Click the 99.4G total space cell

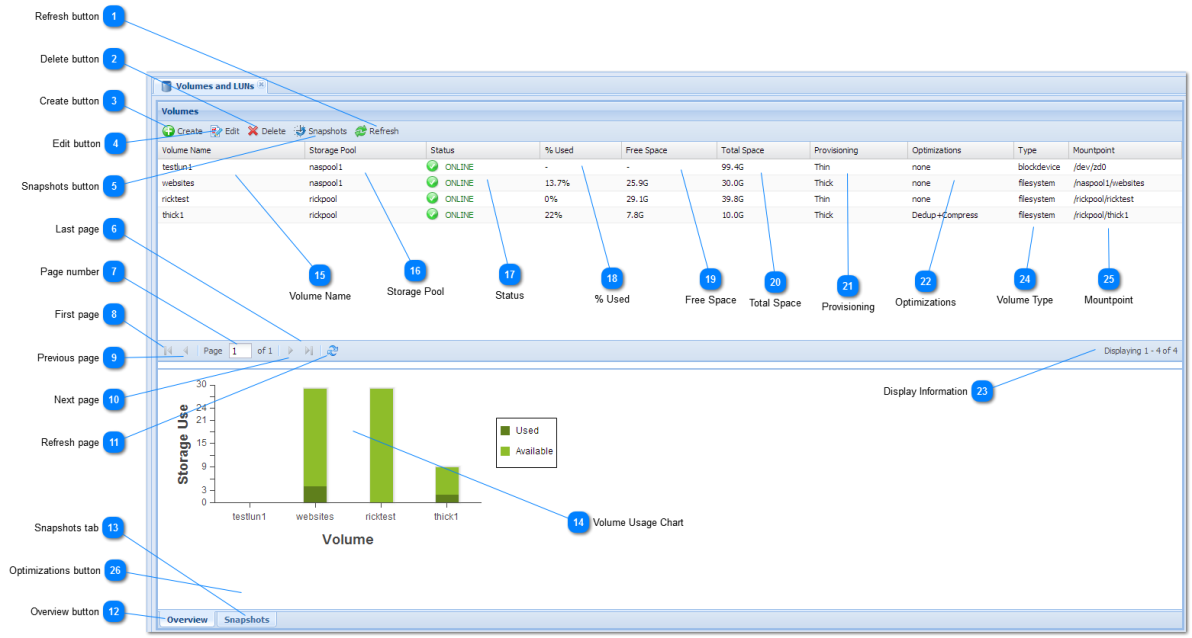(x=732, y=167)
